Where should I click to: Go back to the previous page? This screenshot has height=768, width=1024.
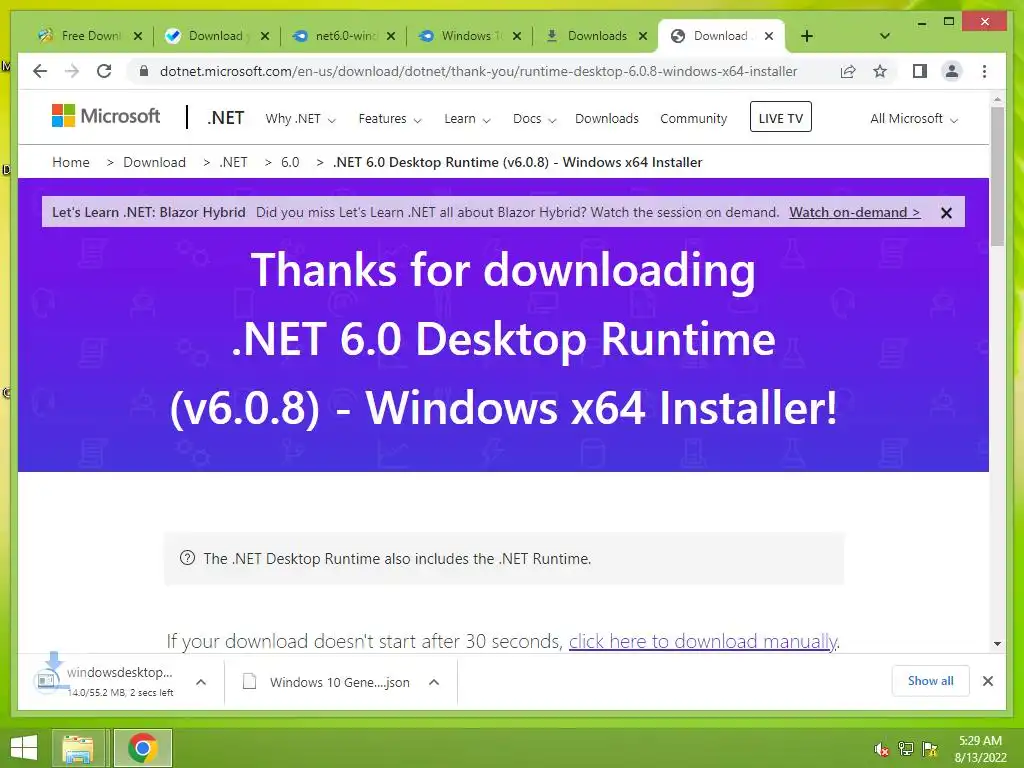40,71
